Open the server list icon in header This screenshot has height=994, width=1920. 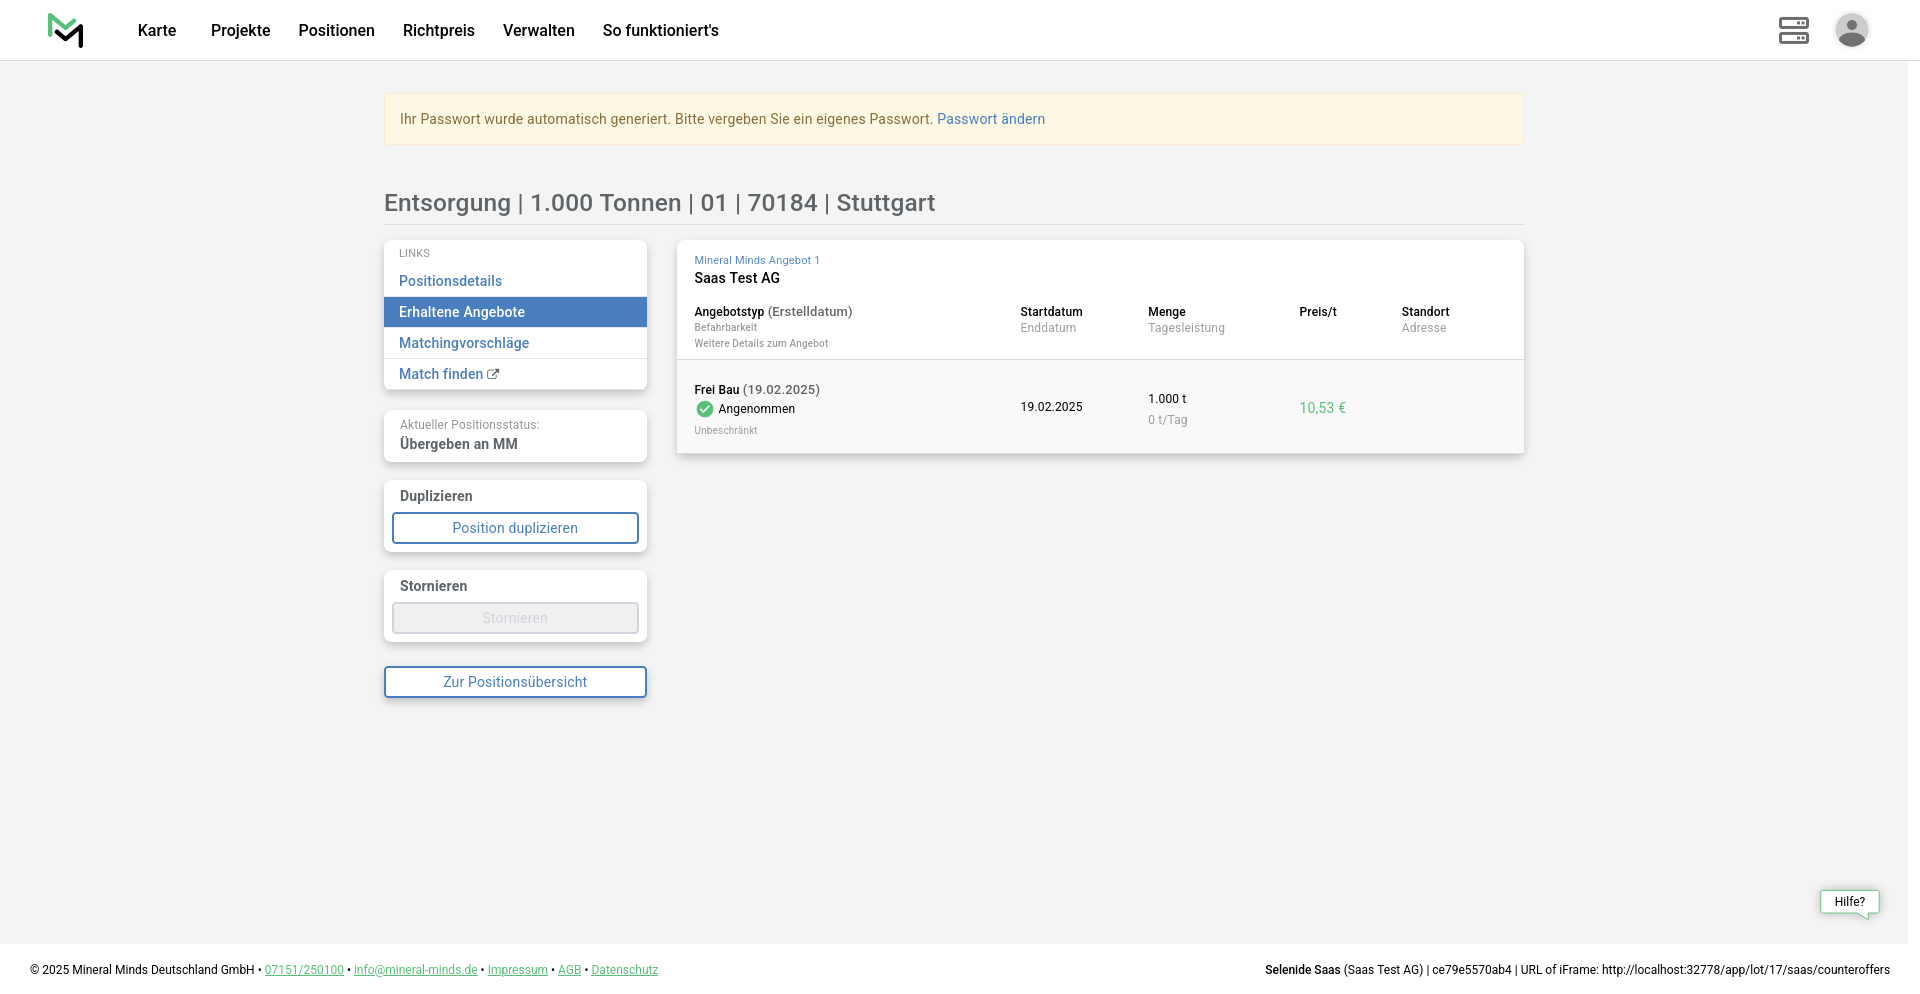point(1793,30)
